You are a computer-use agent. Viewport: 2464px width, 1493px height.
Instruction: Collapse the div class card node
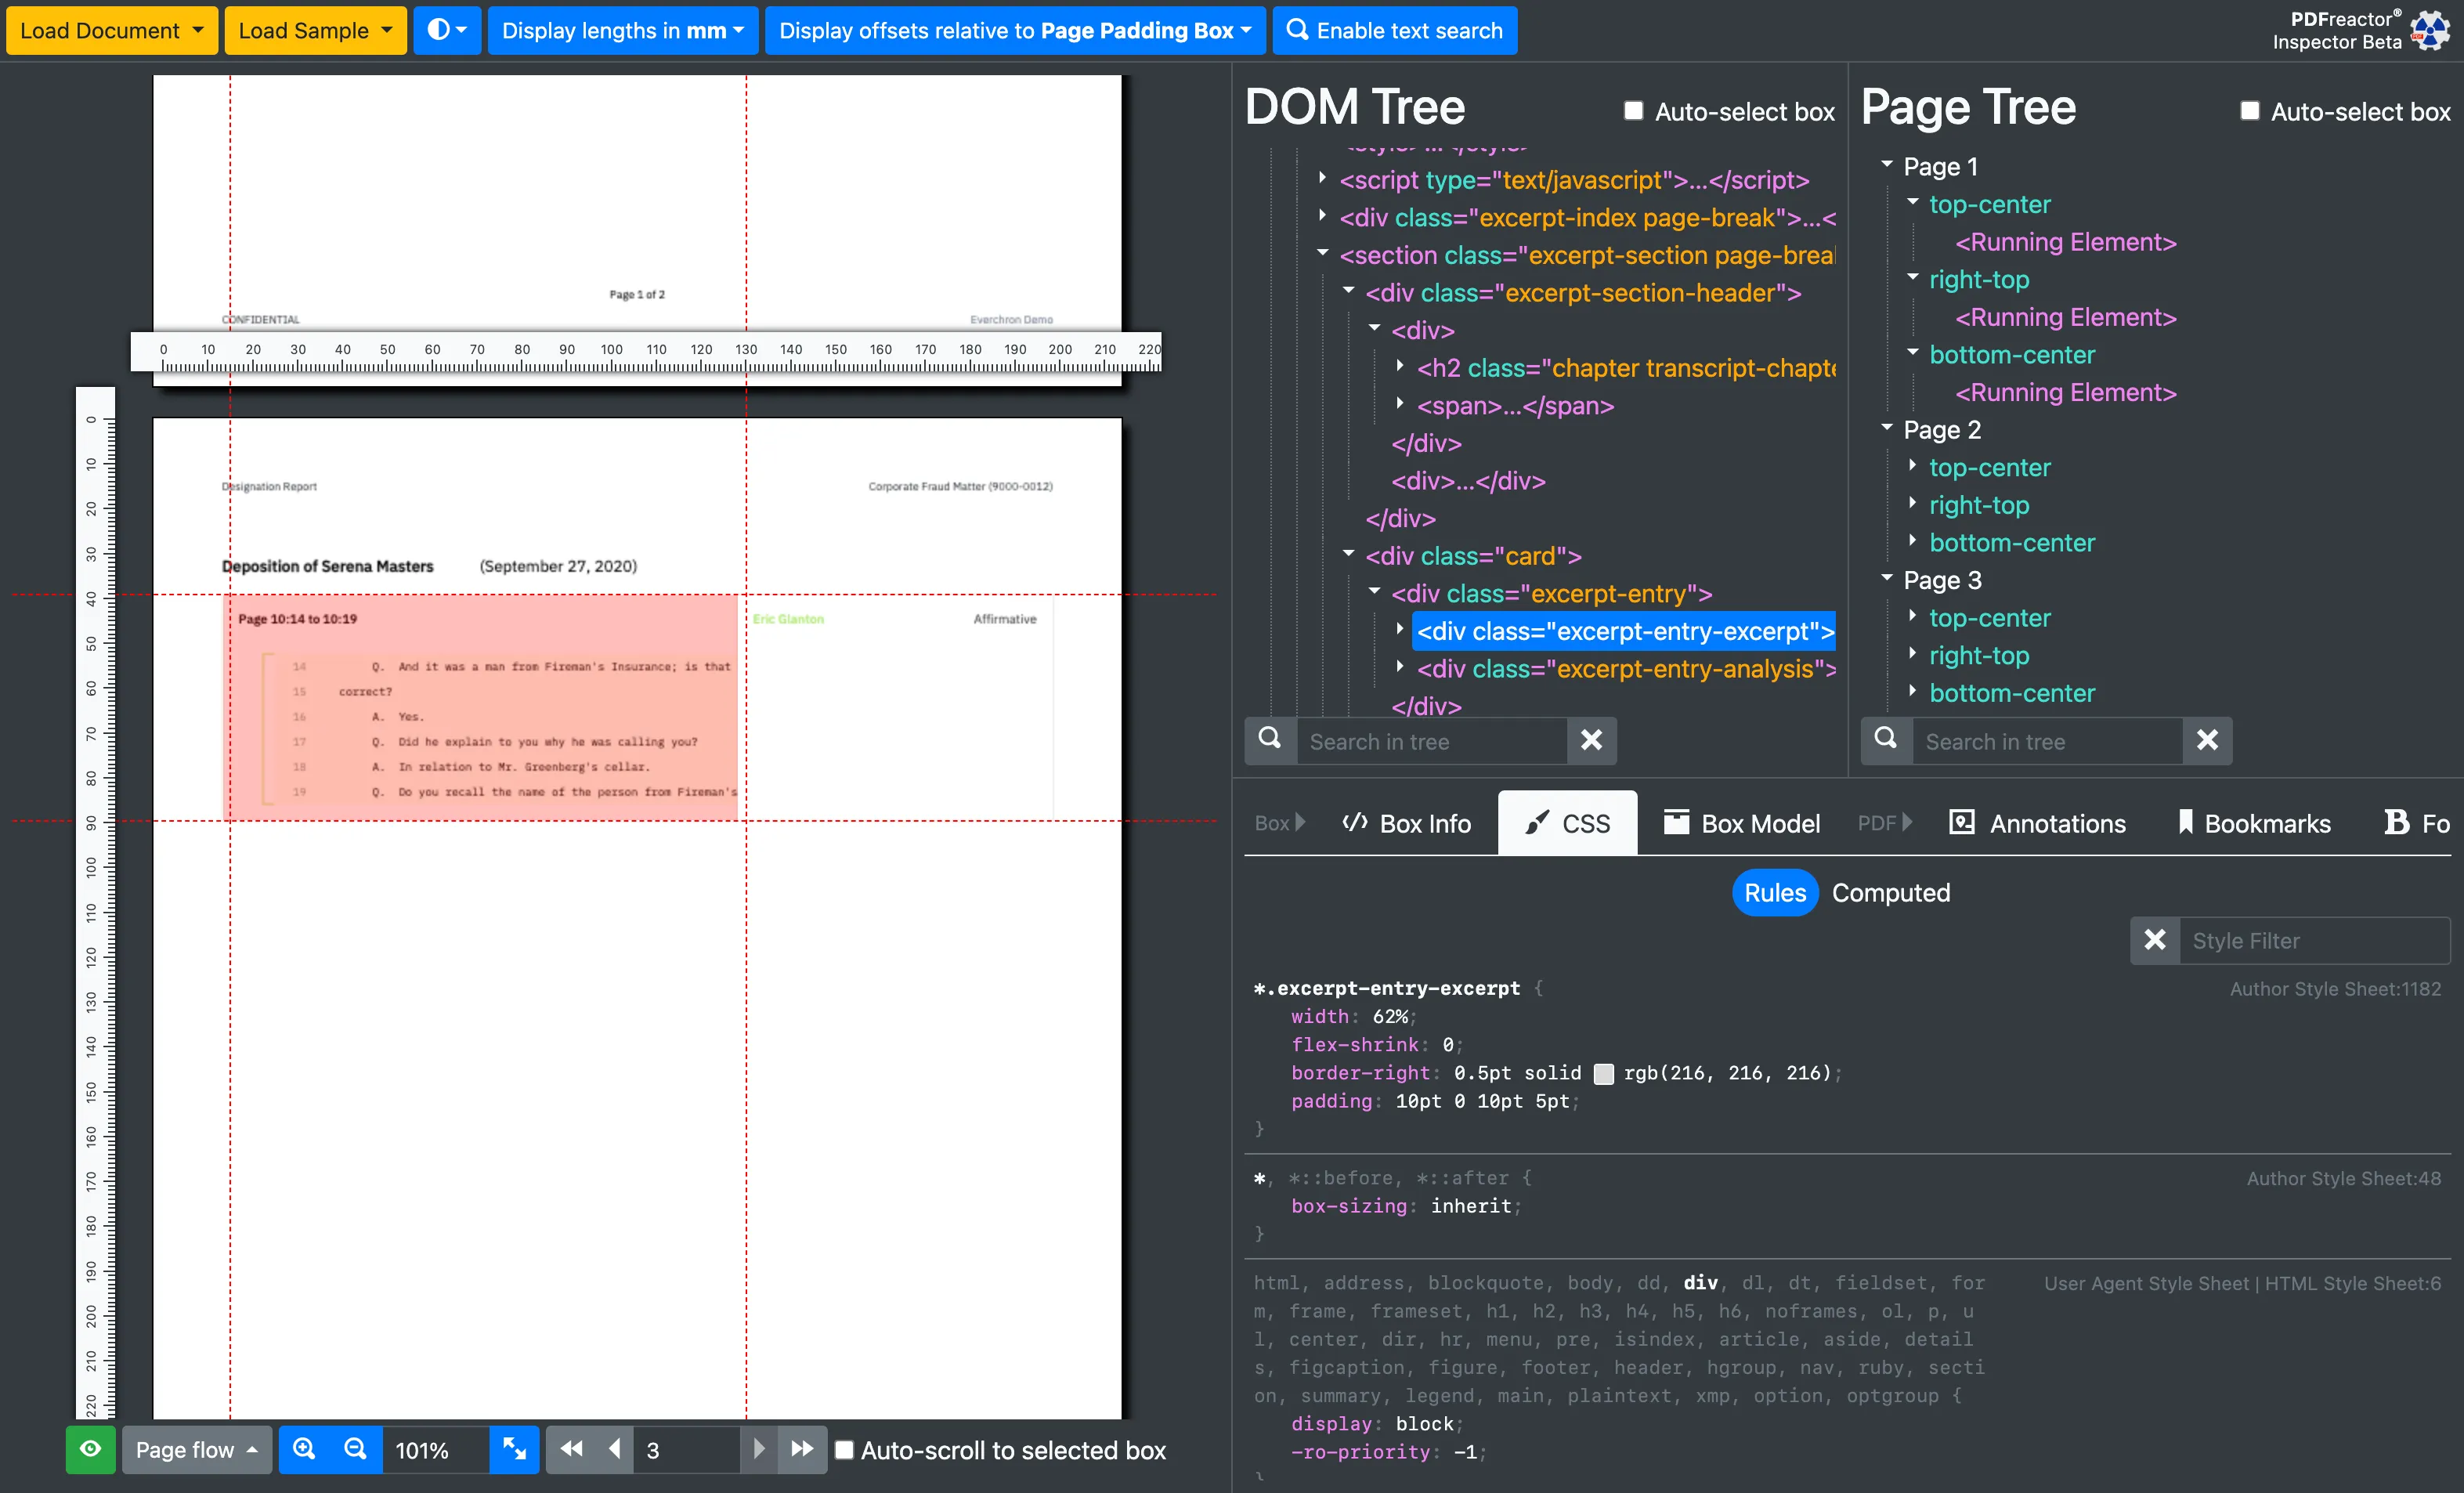pos(1349,553)
